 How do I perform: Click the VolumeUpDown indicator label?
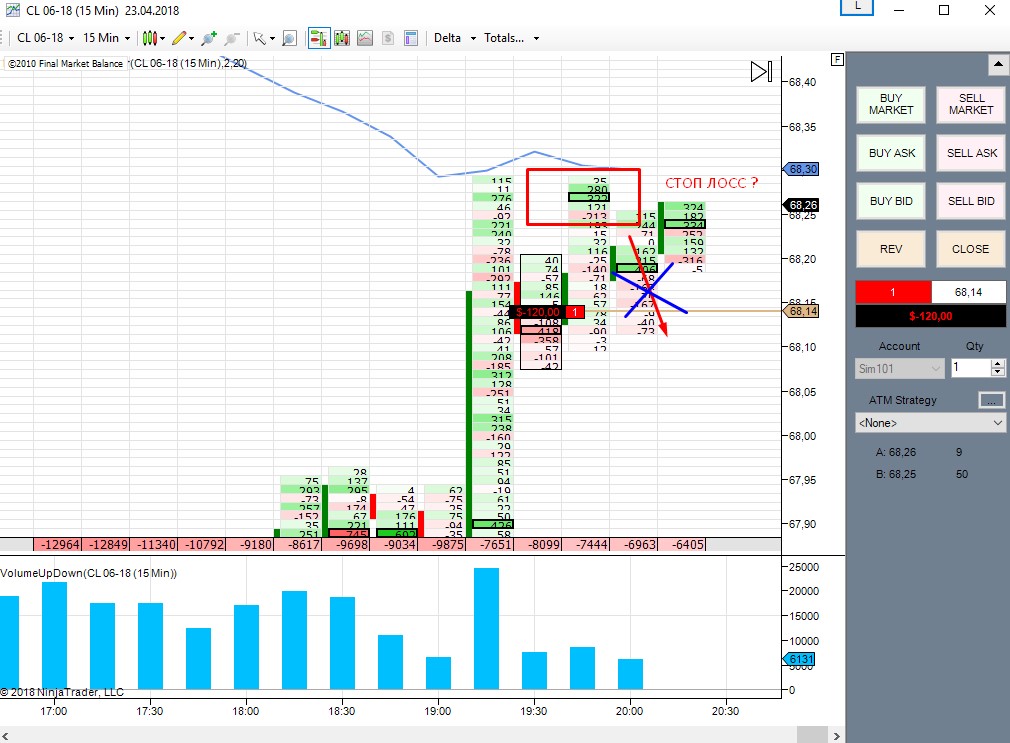point(89,573)
